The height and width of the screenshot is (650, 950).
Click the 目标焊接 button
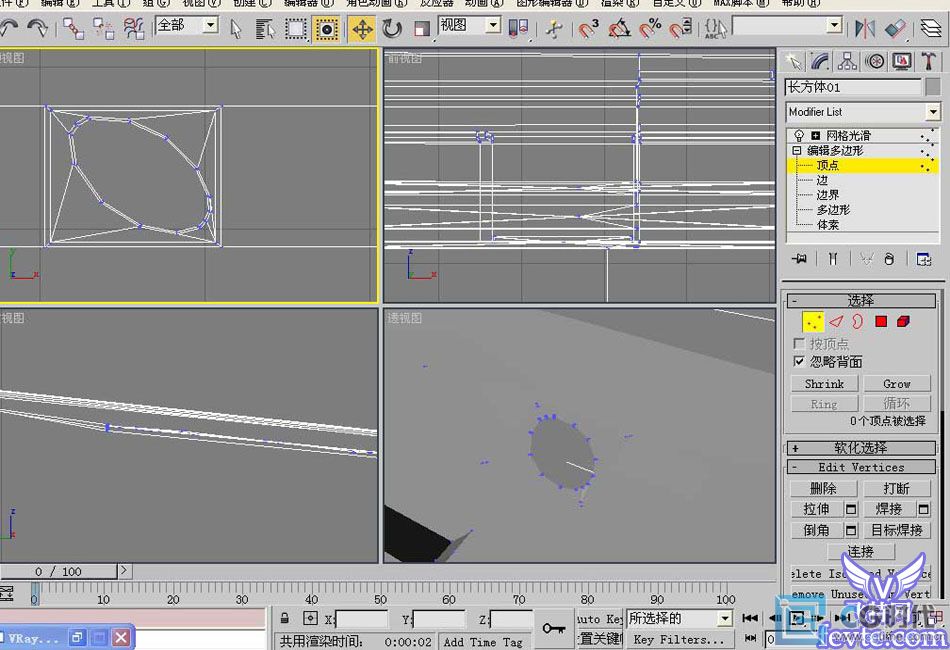[897, 530]
